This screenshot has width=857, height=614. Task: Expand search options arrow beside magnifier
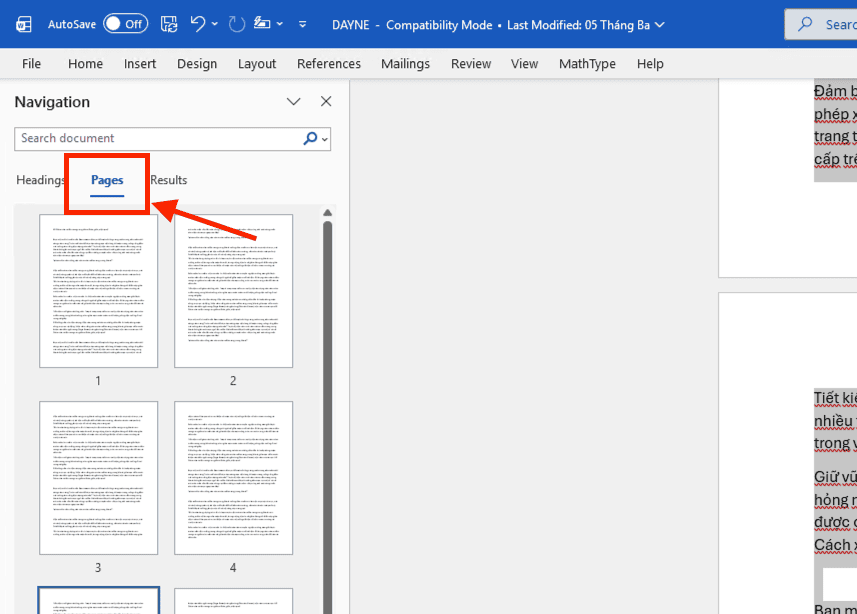[325, 139]
